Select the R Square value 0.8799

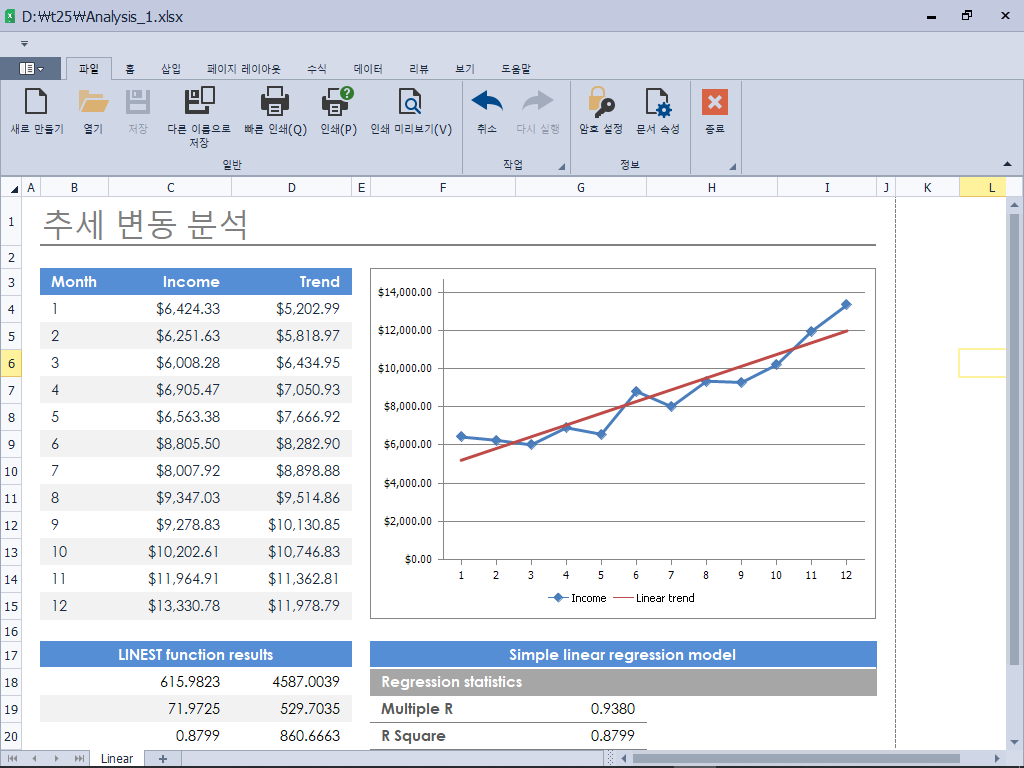click(581, 736)
